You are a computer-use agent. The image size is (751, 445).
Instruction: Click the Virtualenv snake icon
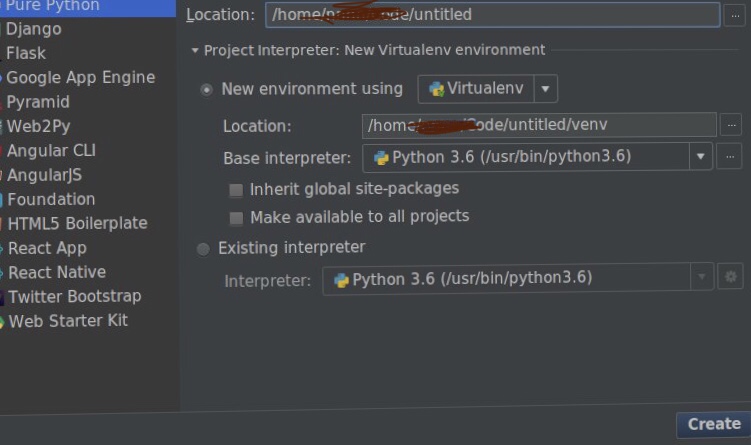[436, 89]
